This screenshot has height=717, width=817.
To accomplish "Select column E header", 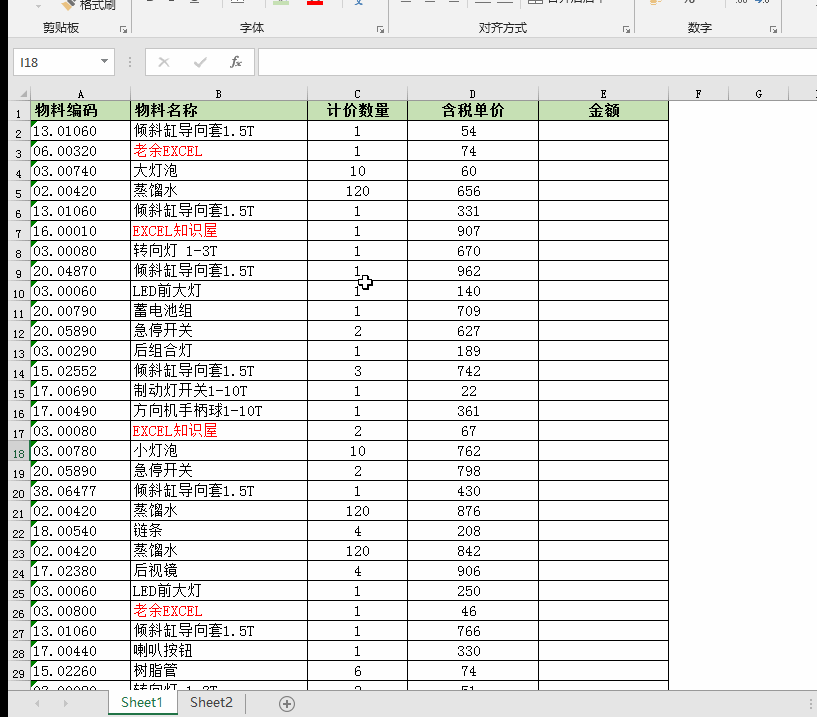I will point(603,94).
